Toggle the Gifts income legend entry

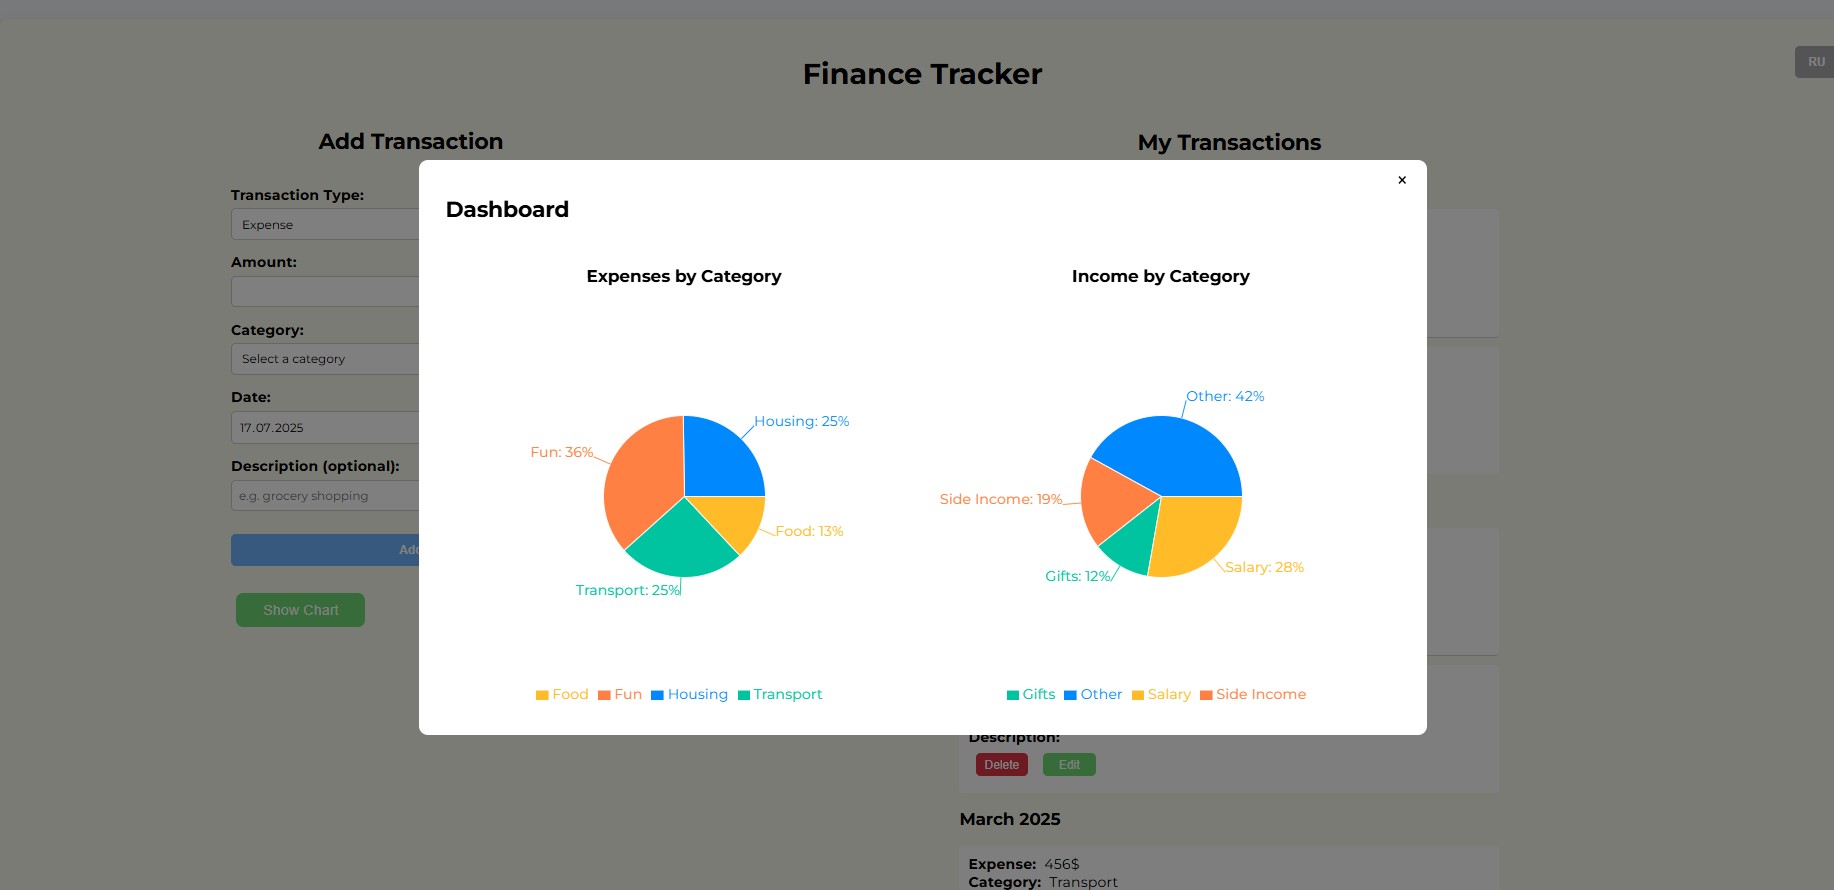point(1031,694)
